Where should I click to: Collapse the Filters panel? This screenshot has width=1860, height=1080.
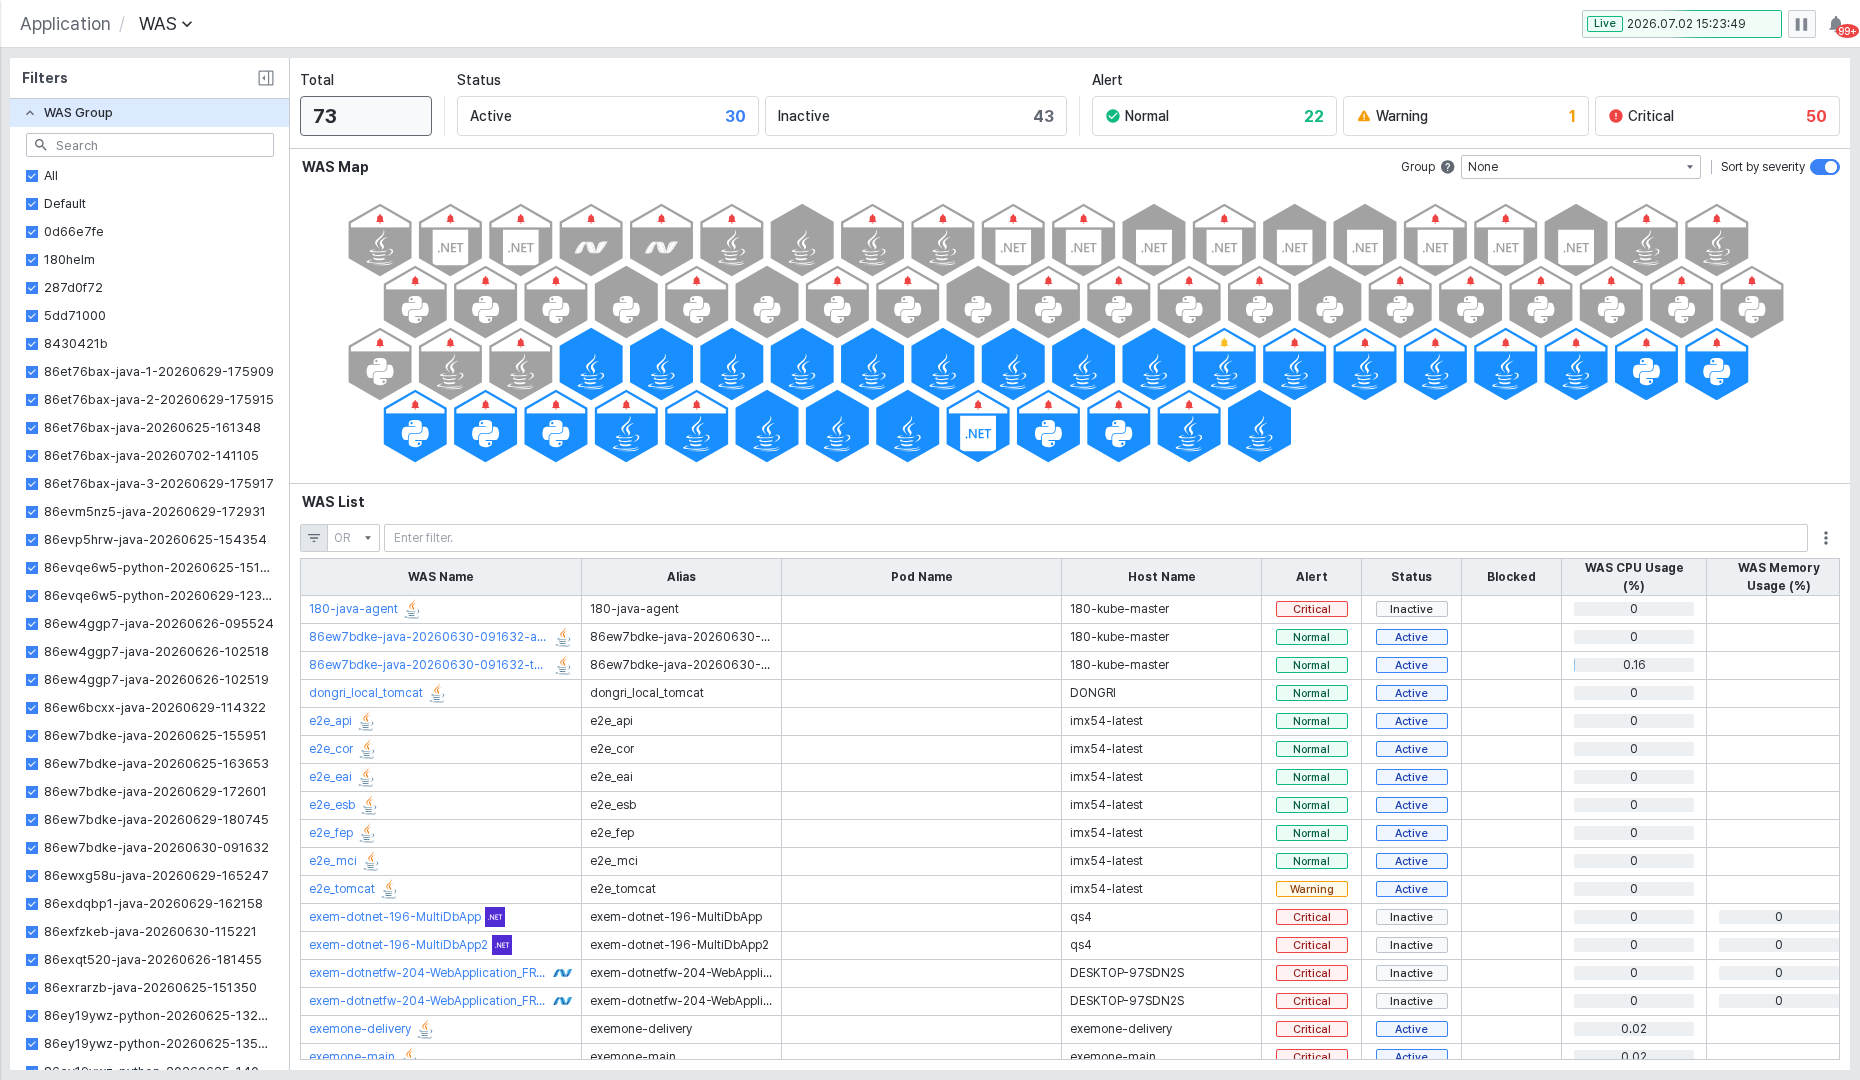click(x=266, y=78)
